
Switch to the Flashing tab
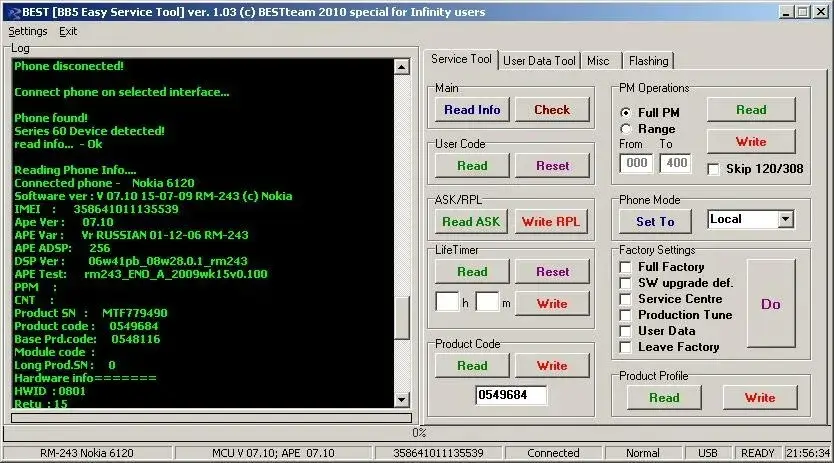pos(648,61)
